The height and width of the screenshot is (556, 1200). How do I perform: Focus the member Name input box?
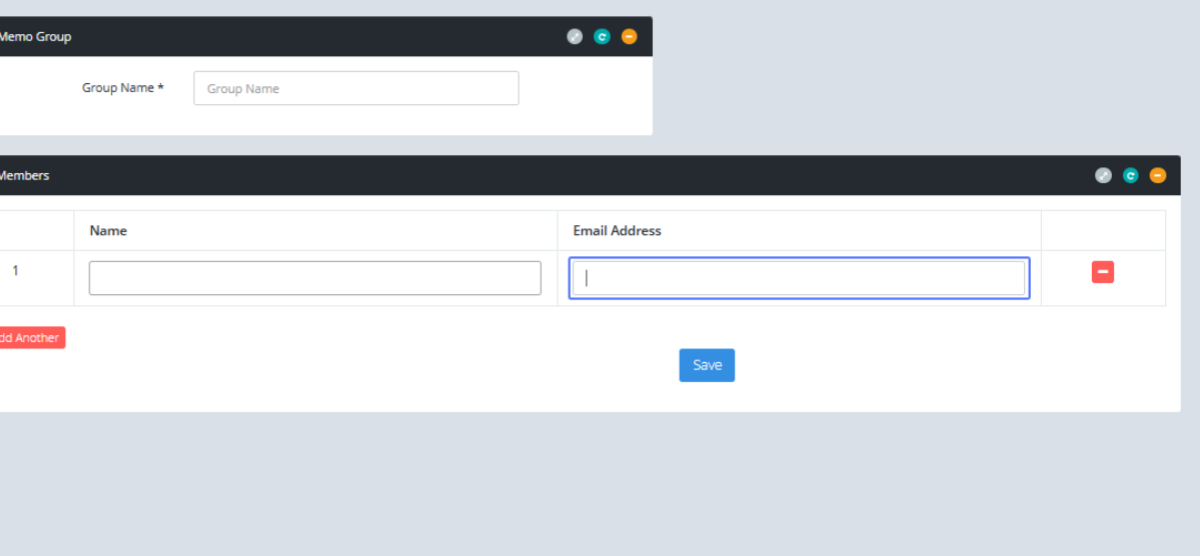coord(315,278)
